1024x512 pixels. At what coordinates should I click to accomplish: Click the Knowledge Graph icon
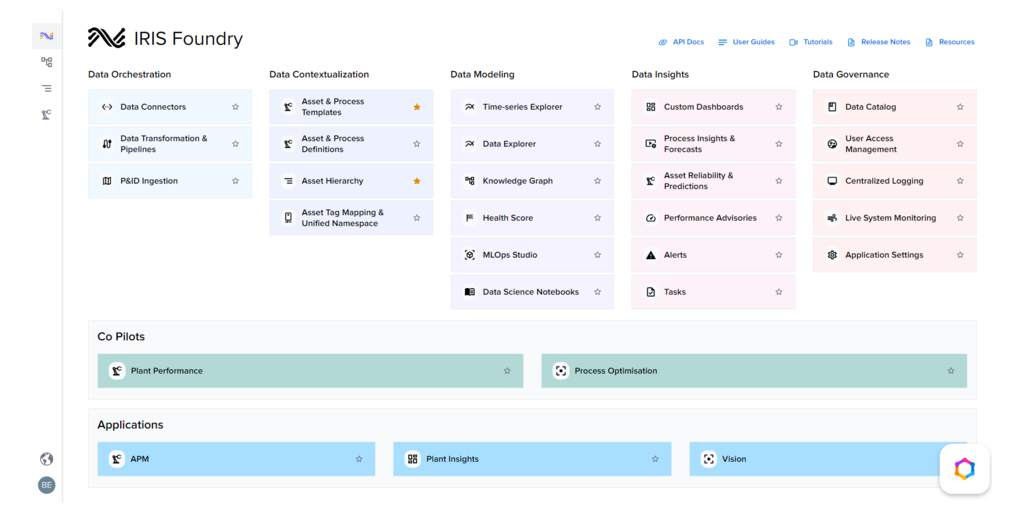pos(470,181)
